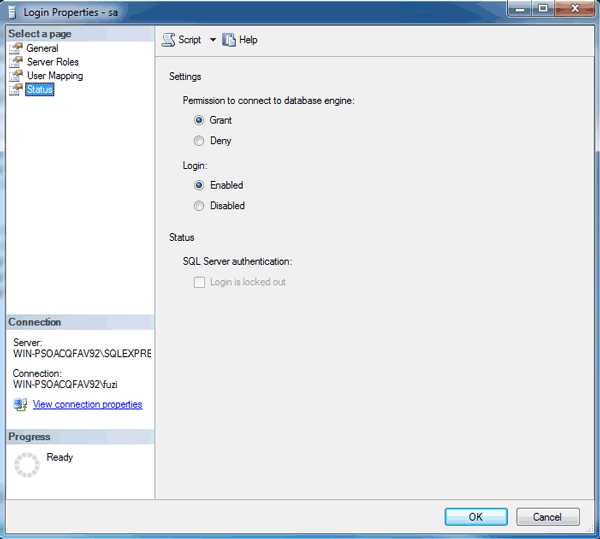Image resolution: width=600 pixels, height=539 pixels.
Task: Click the Login Properties window icon
Action: 12,13
